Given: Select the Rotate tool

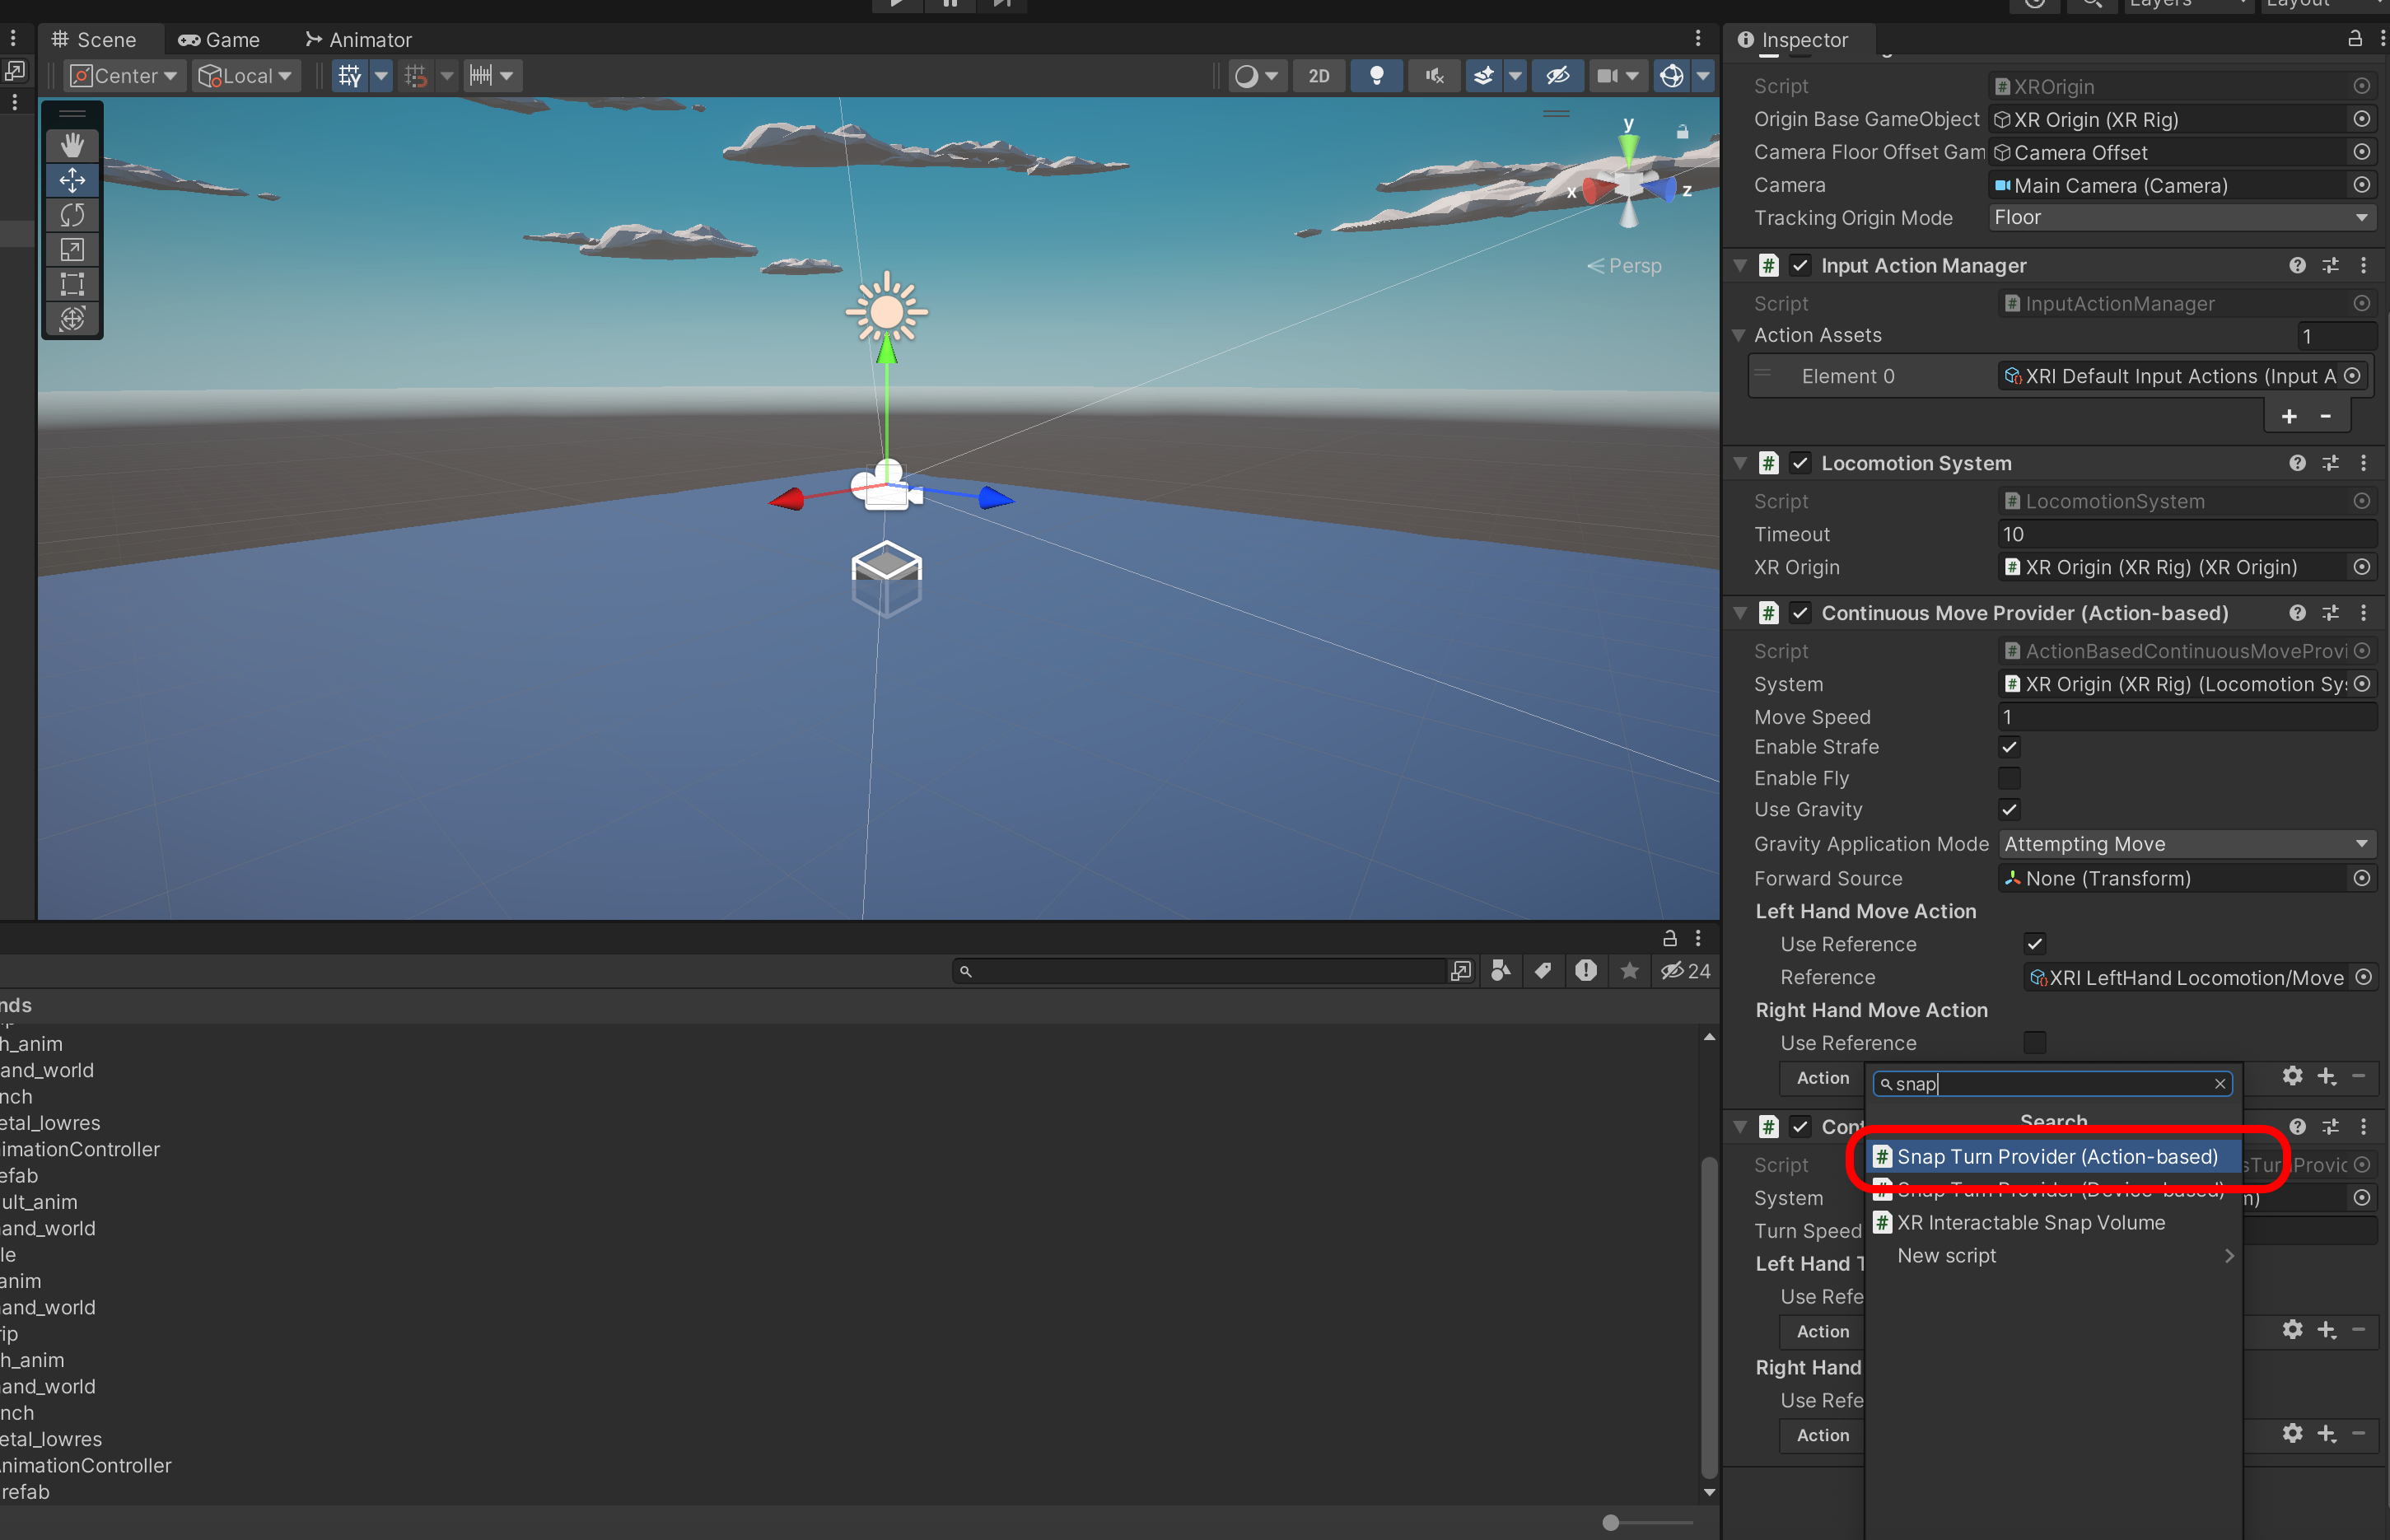Looking at the screenshot, I should pyautogui.click(x=72, y=215).
